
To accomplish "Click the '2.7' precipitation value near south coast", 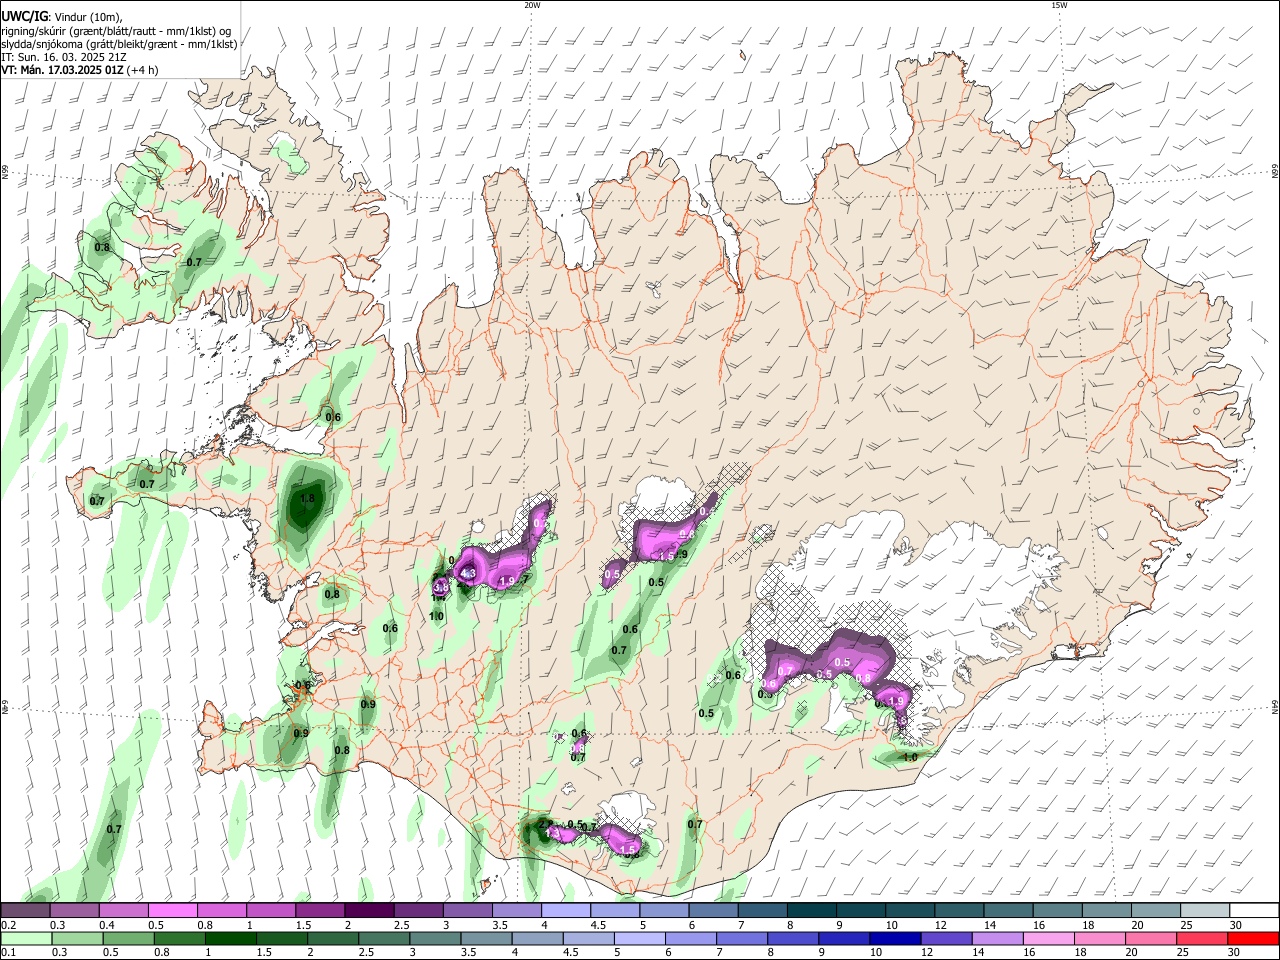I will pos(545,824).
